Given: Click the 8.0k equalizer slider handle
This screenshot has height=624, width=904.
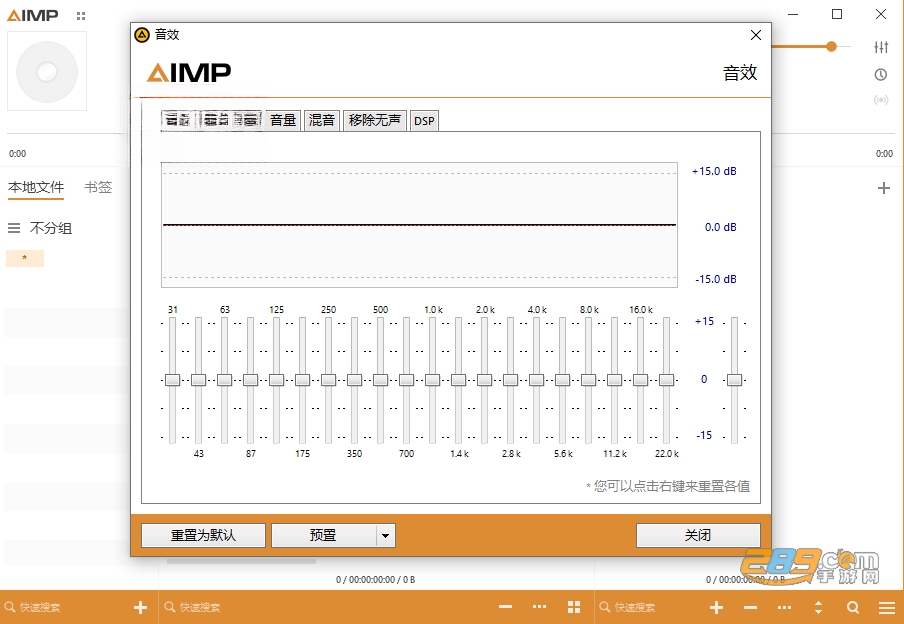Looking at the screenshot, I should coord(588,380).
